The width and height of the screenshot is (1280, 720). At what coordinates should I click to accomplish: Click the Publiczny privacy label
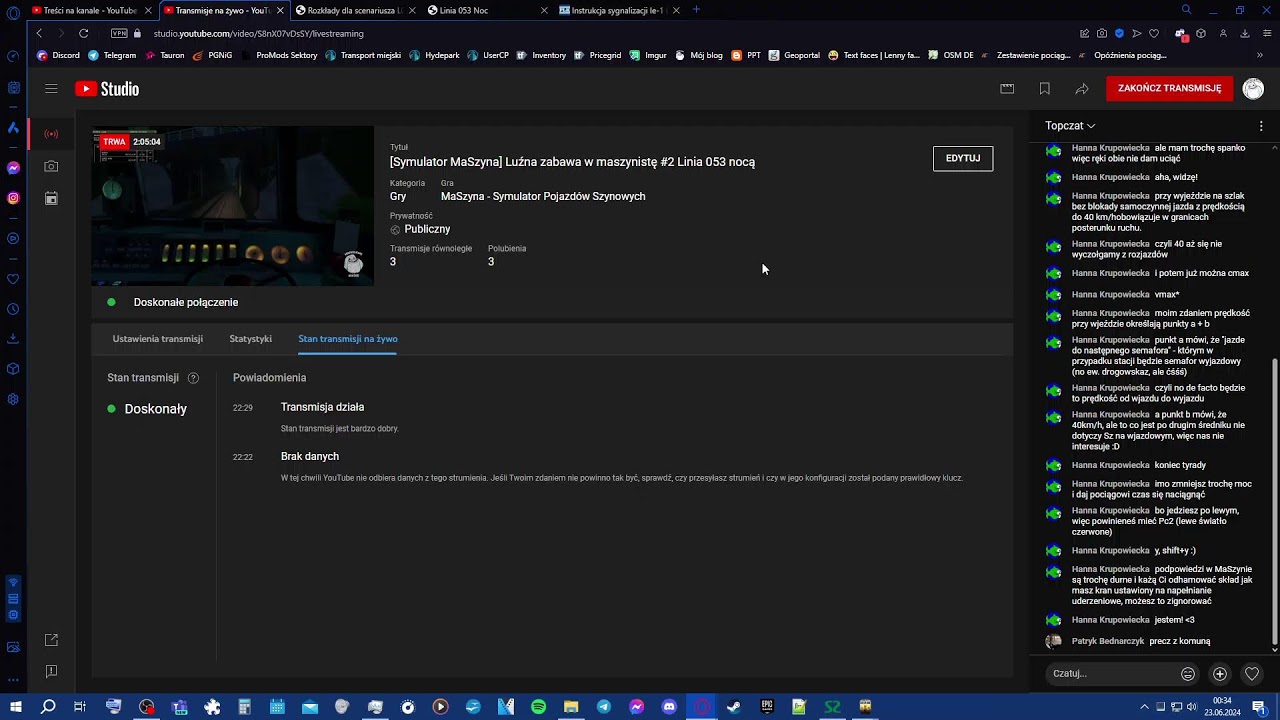pyautogui.click(x=427, y=229)
